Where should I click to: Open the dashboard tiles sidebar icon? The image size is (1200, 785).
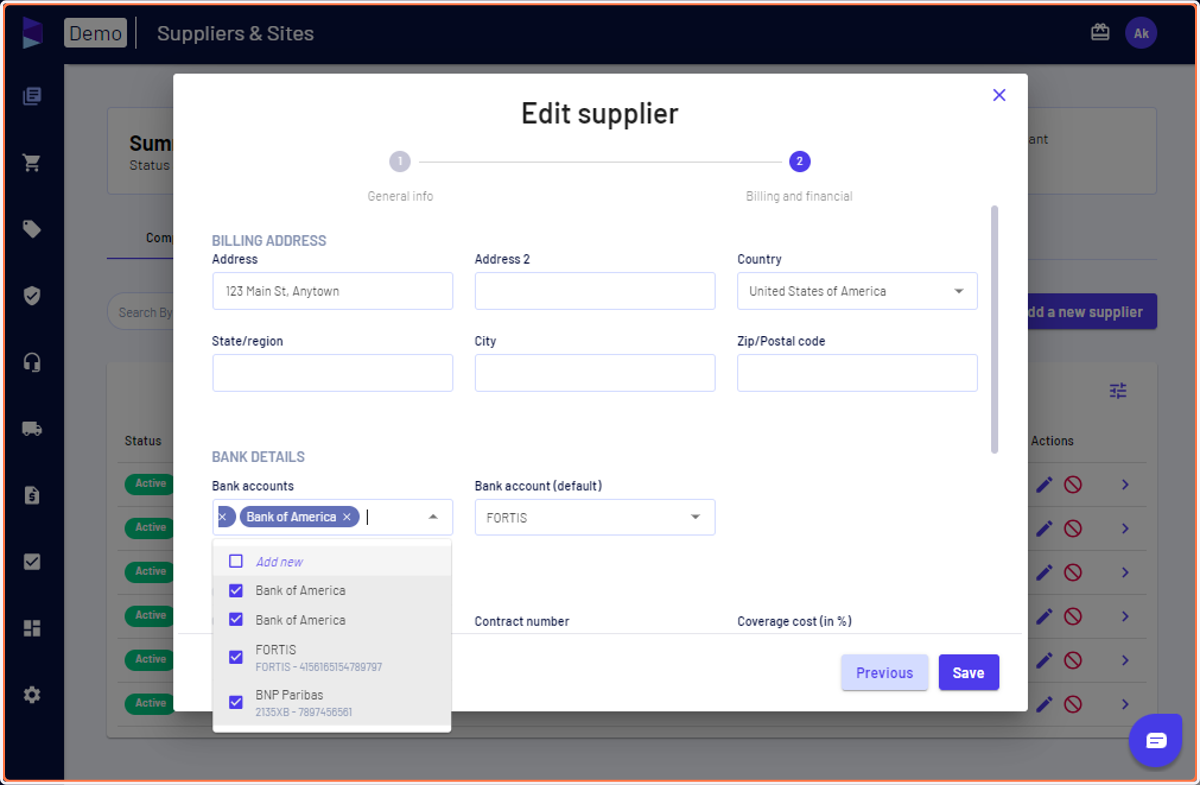pos(32,628)
